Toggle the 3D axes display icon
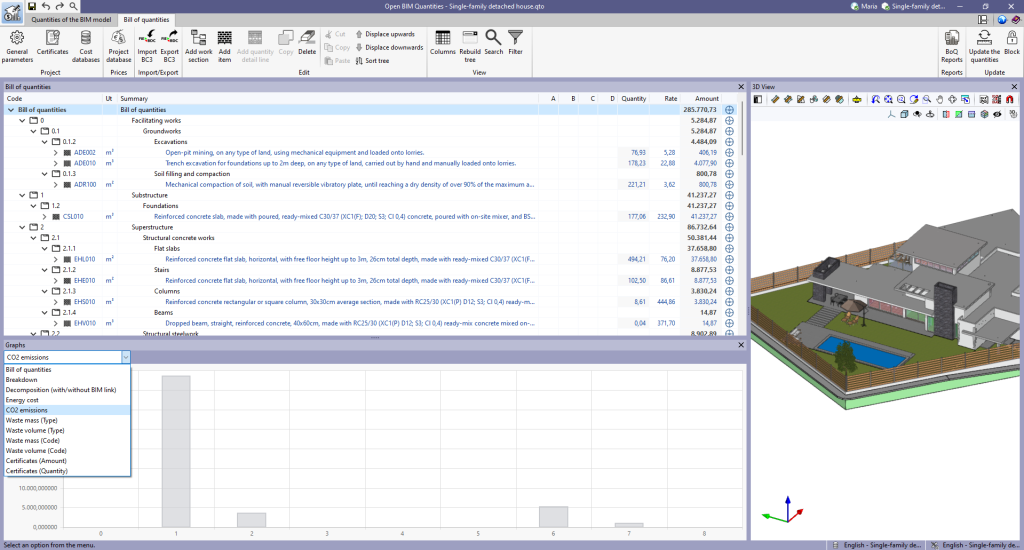This screenshot has height=550, width=1024. click(x=891, y=114)
